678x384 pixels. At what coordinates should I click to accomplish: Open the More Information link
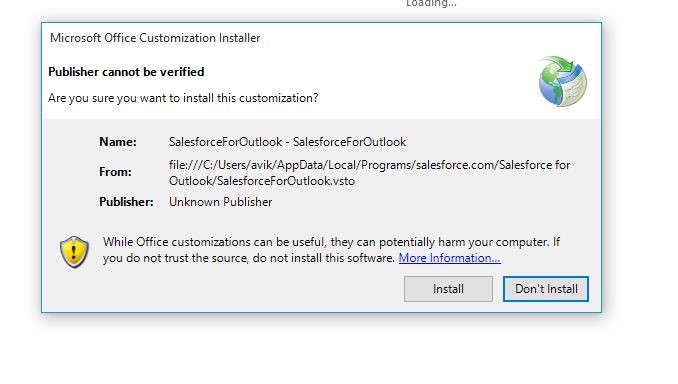pyautogui.click(x=449, y=258)
